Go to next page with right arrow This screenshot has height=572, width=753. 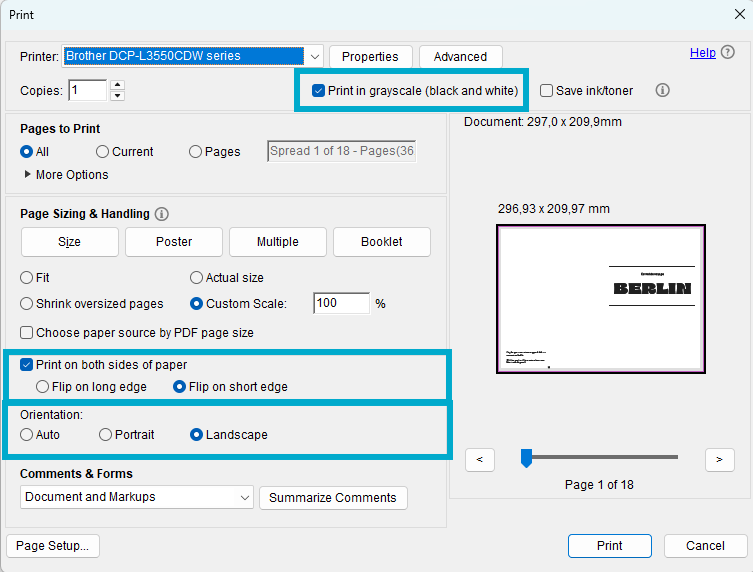click(x=719, y=460)
